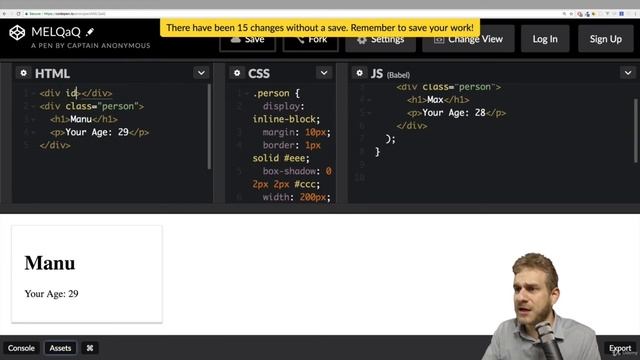The height and width of the screenshot is (360, 640).
Task: Click the JS editor vertical scrollbar
Action: pyautogui.click(x=636, y=131)
